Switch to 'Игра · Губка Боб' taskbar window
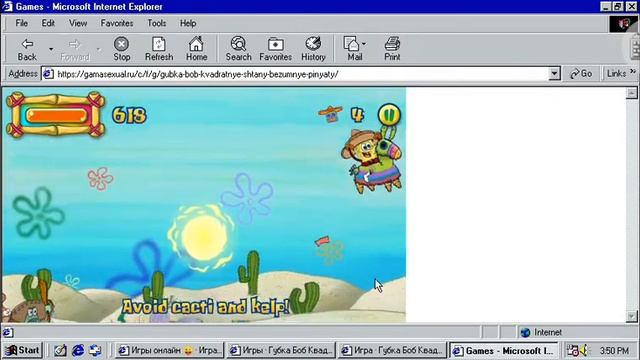Image resolution: width=640 pixels, height=360 pixels. coord(392,350)
